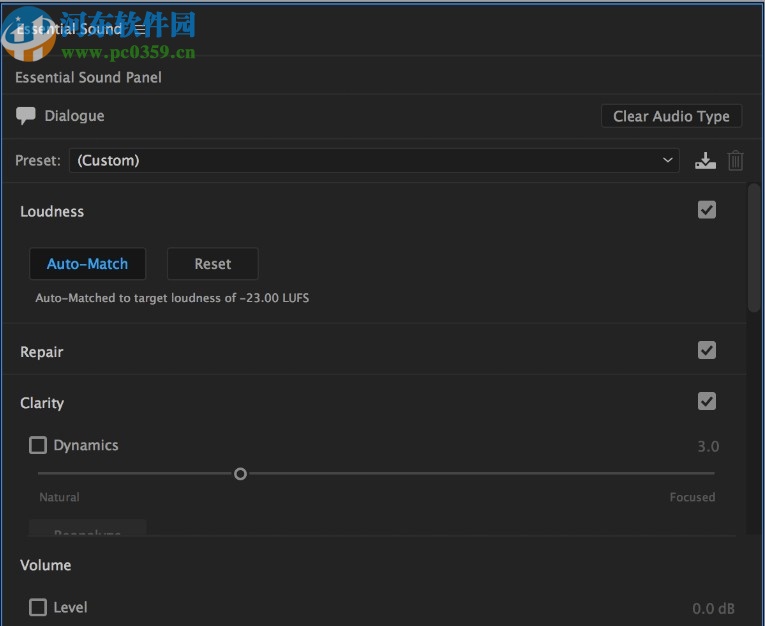Toggle the Clarity section checkbox
765x626 pixels.
(706, 402)
